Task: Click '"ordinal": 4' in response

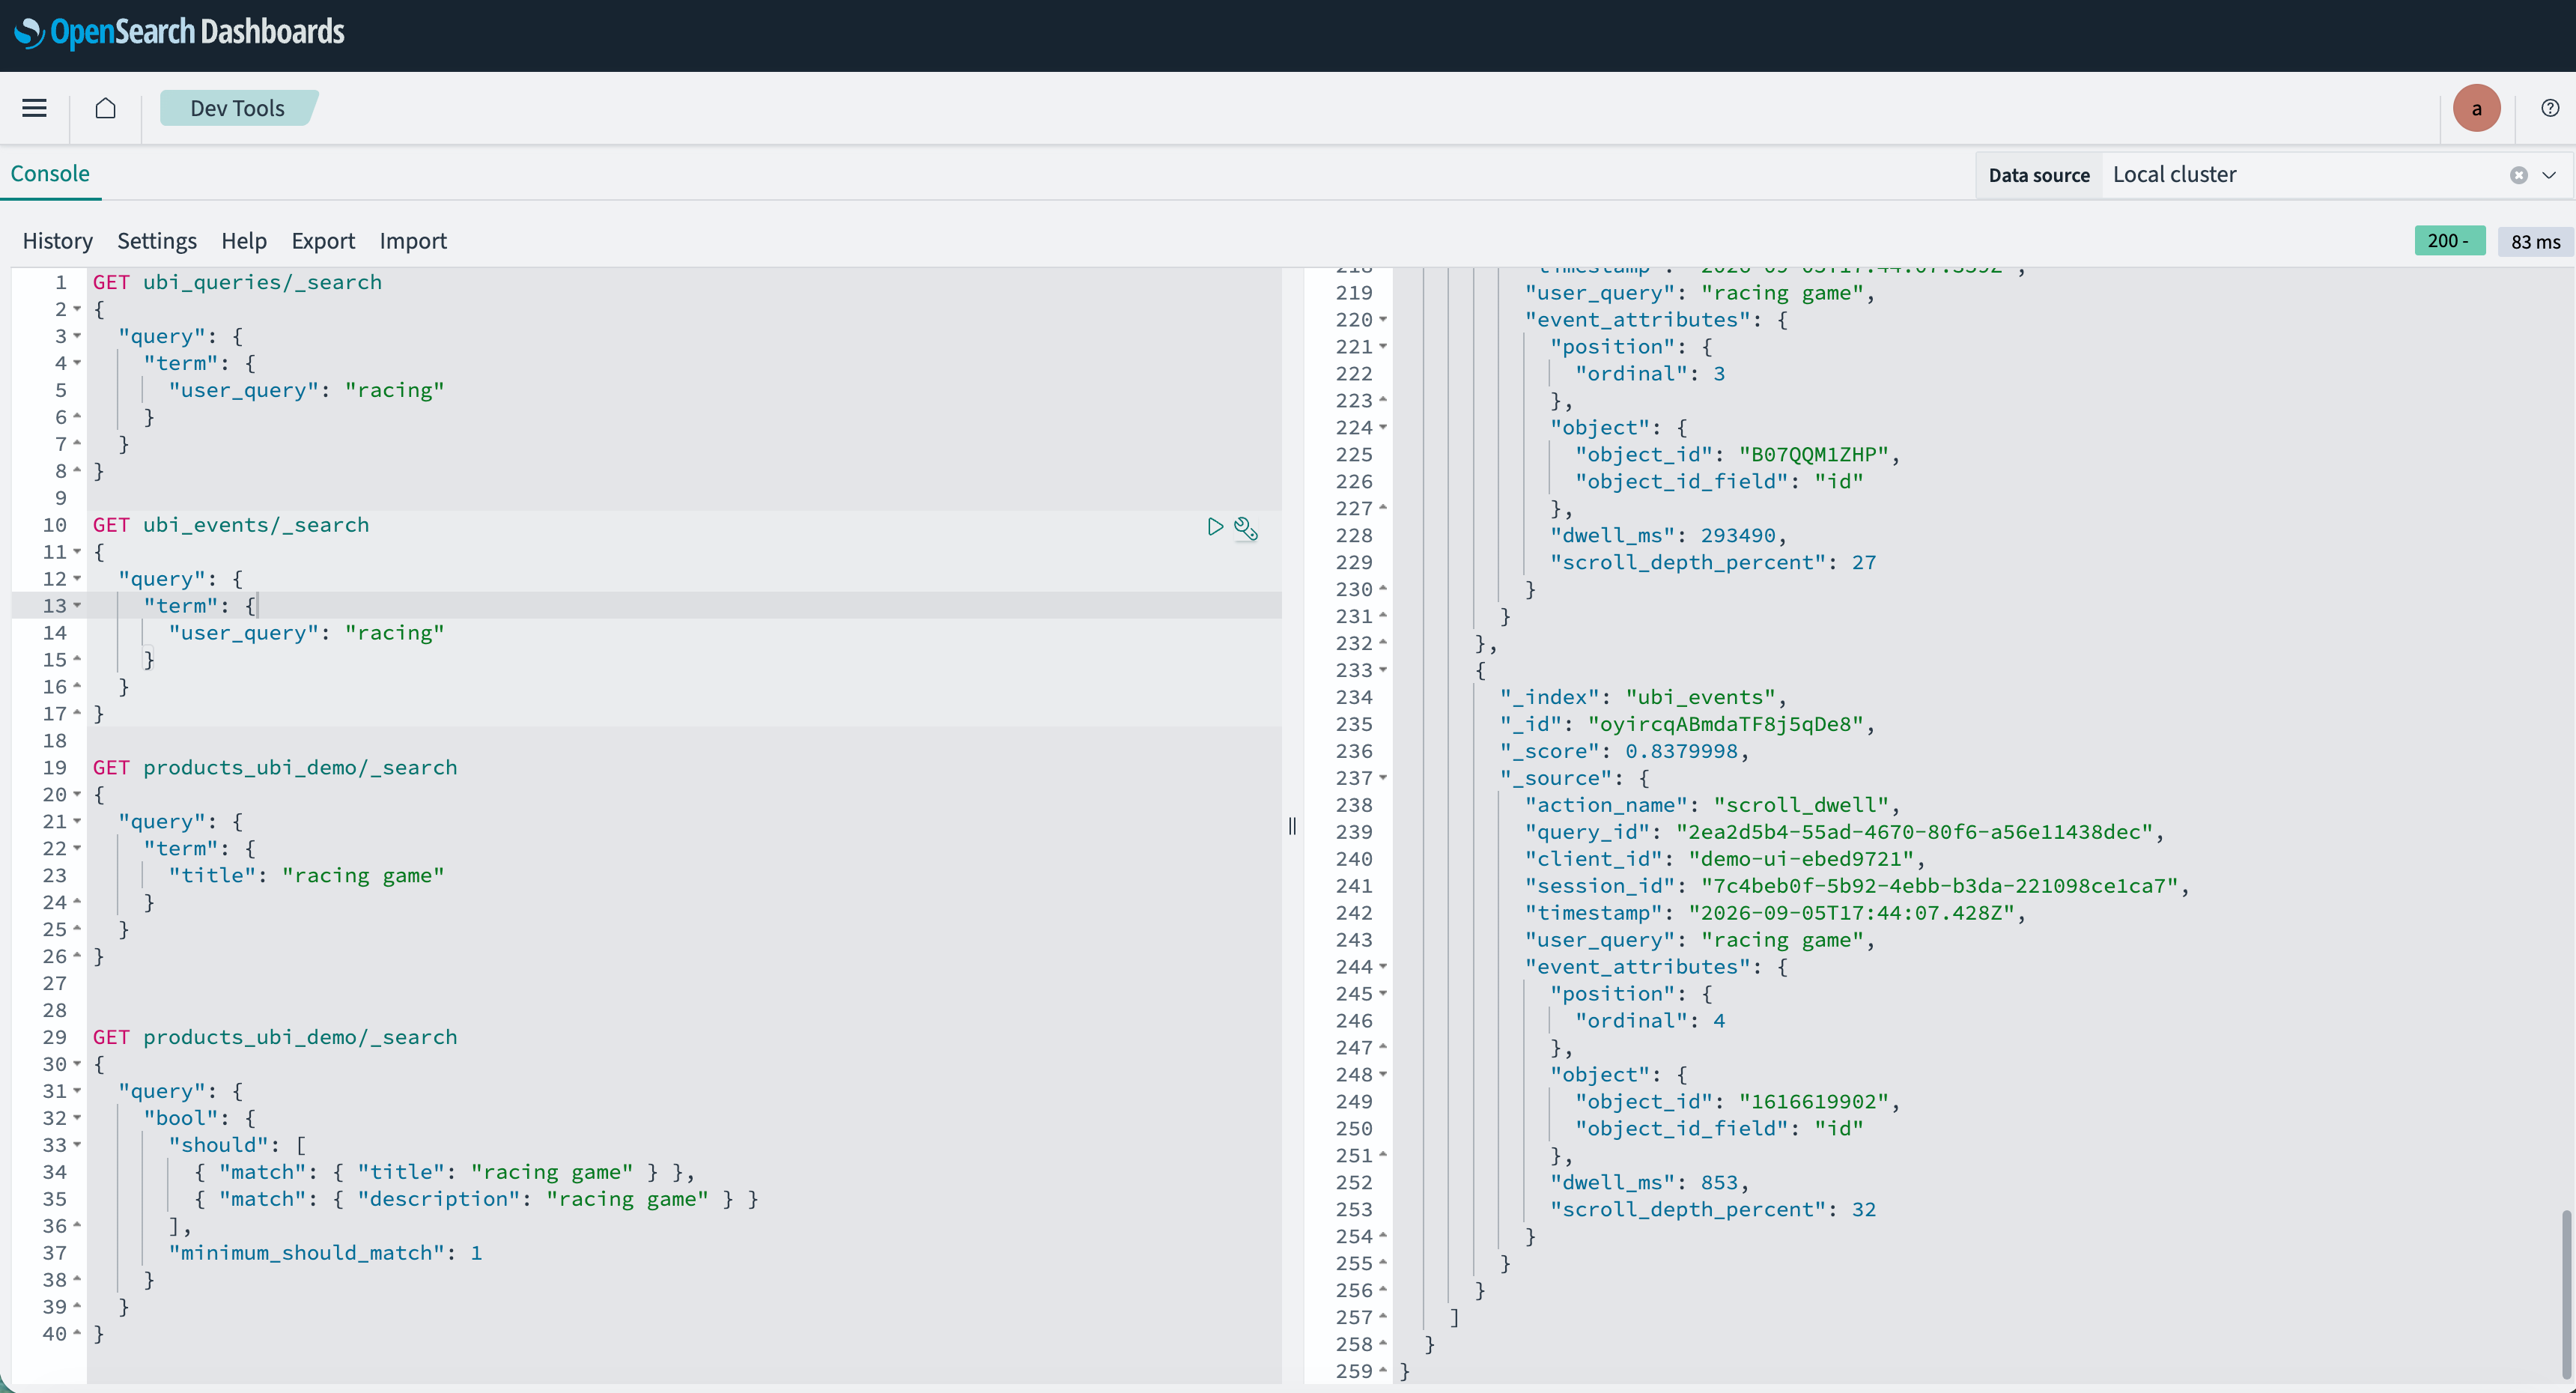Action: (x=1650, y=1021)
